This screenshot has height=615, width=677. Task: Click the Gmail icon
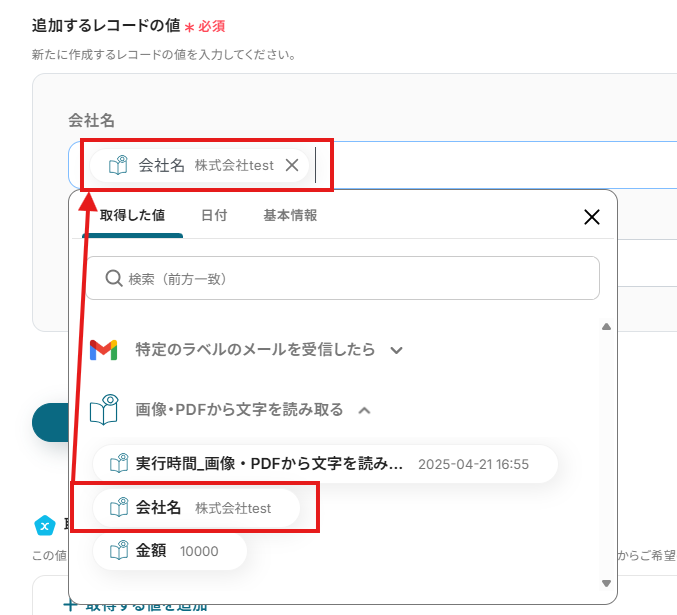tap(104, 350)
